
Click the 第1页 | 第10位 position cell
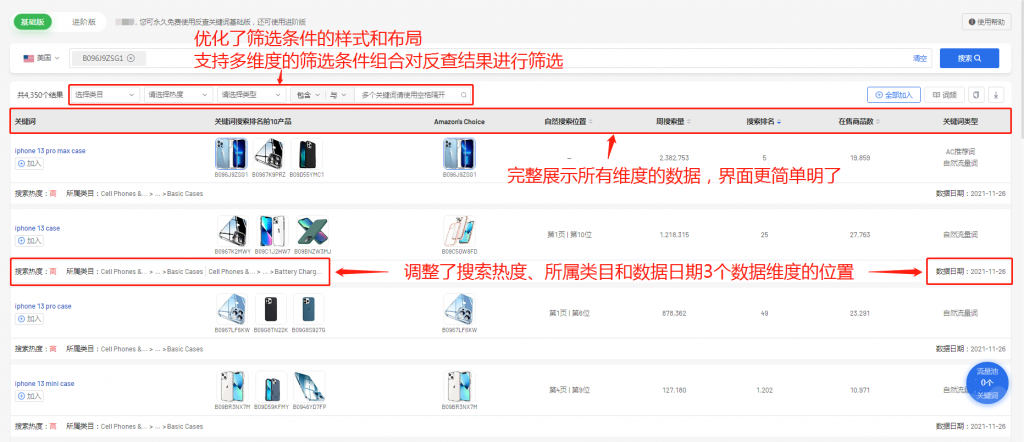(x=569, y=235)
